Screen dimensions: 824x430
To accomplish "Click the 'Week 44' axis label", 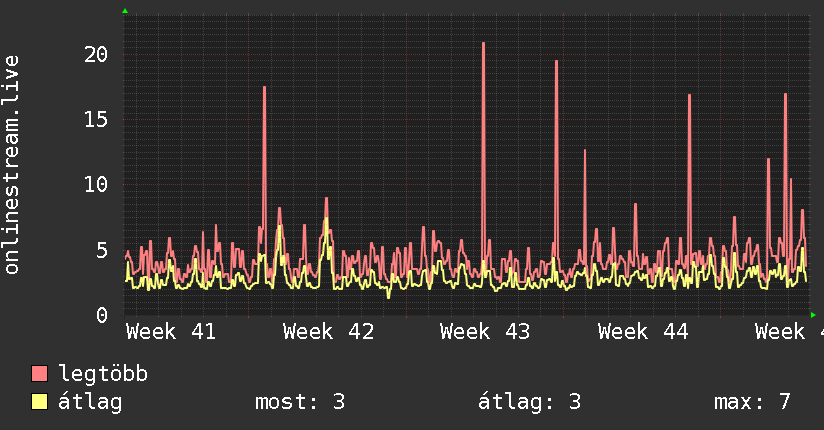I will tap(643, 332).
